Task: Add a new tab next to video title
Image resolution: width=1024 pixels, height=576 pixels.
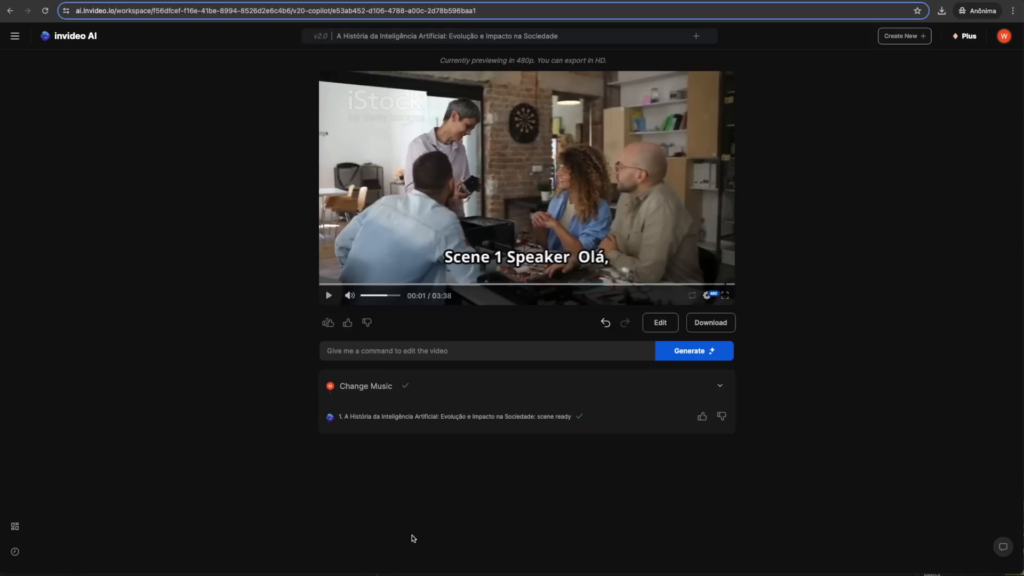Action: 696,36
